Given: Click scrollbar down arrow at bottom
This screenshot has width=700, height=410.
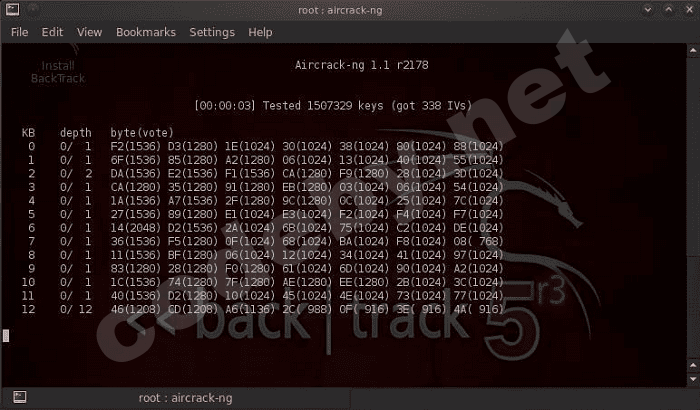Looking at the screenshot, I should tap(693, 380).
